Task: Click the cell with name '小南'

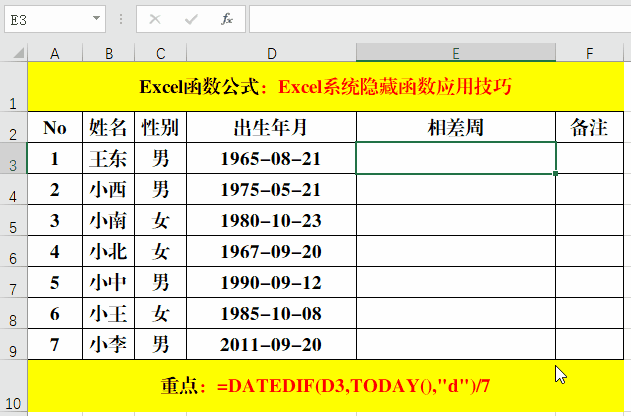Action: coord(109,220)
